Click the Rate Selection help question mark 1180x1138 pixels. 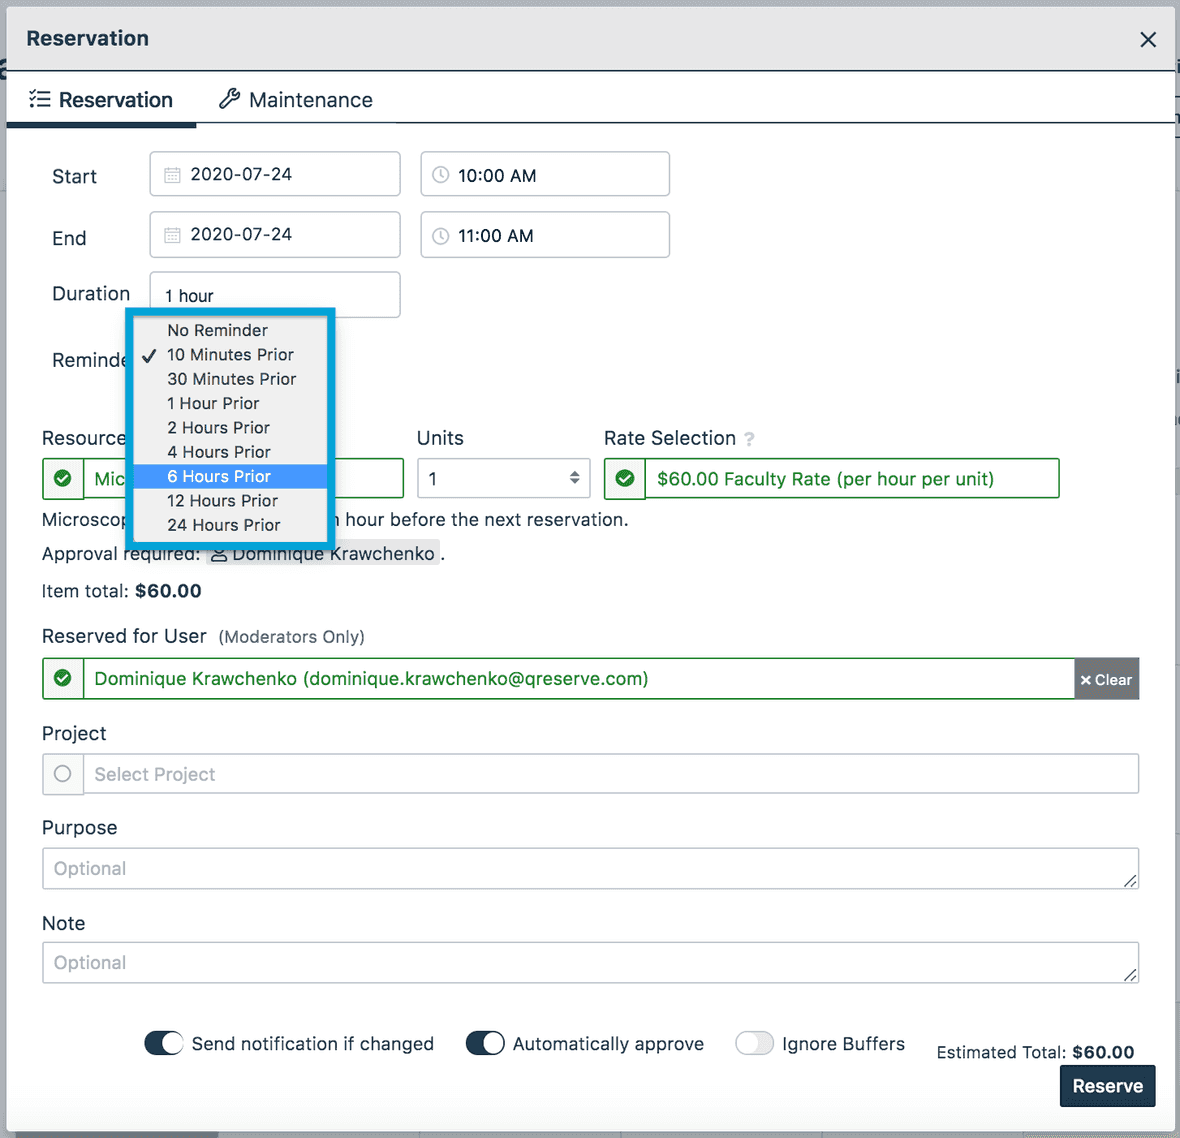click(x=749, y=439)
